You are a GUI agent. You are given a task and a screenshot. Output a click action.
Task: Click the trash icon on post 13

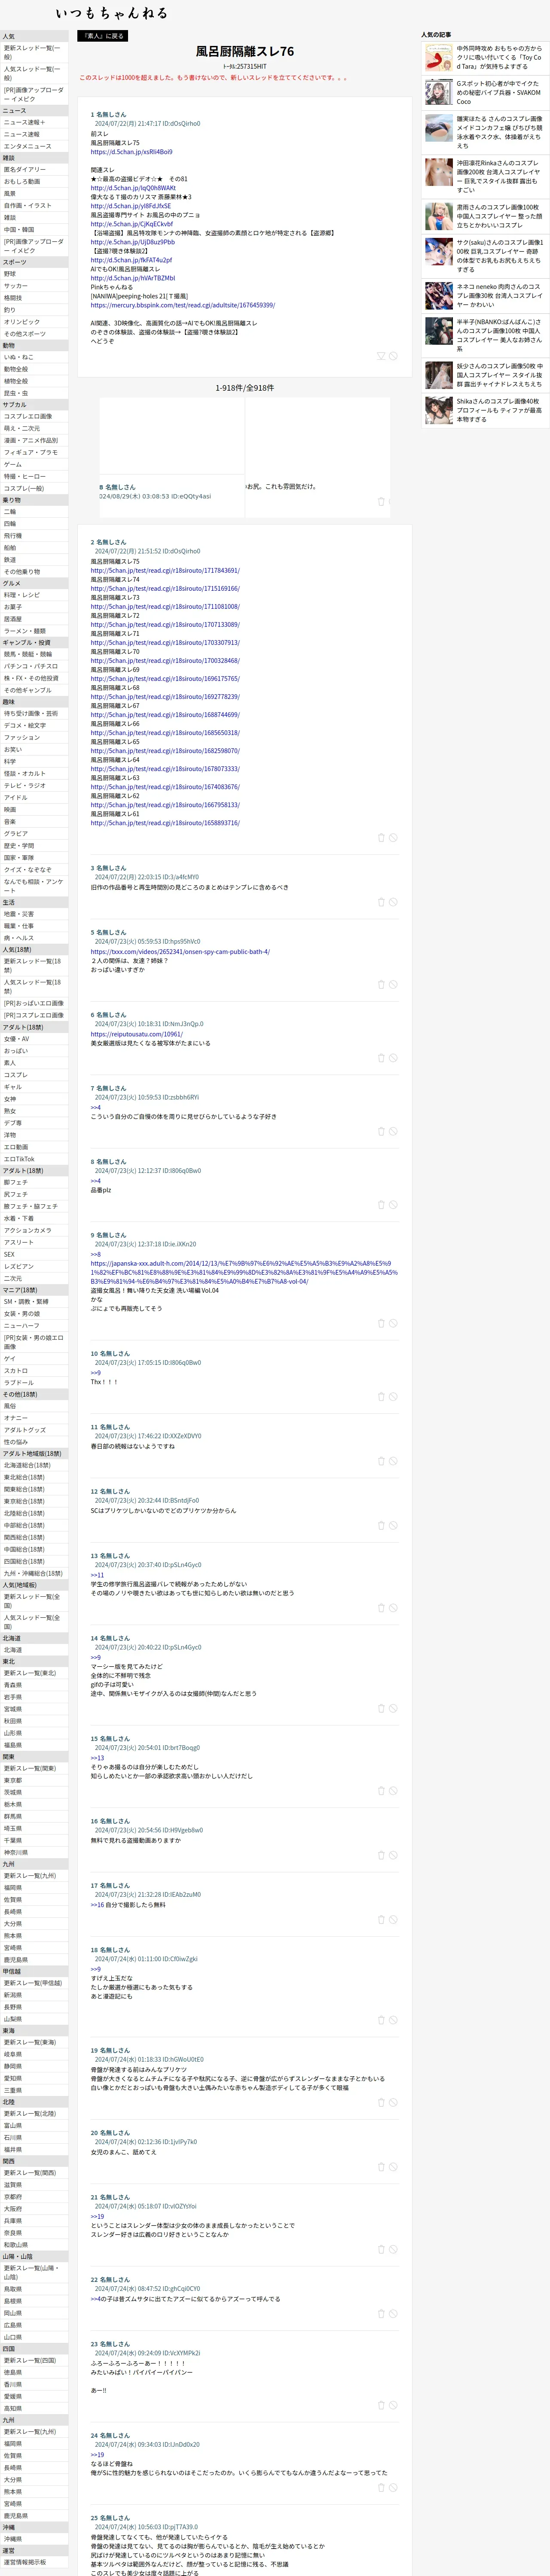click(381, 1608)
